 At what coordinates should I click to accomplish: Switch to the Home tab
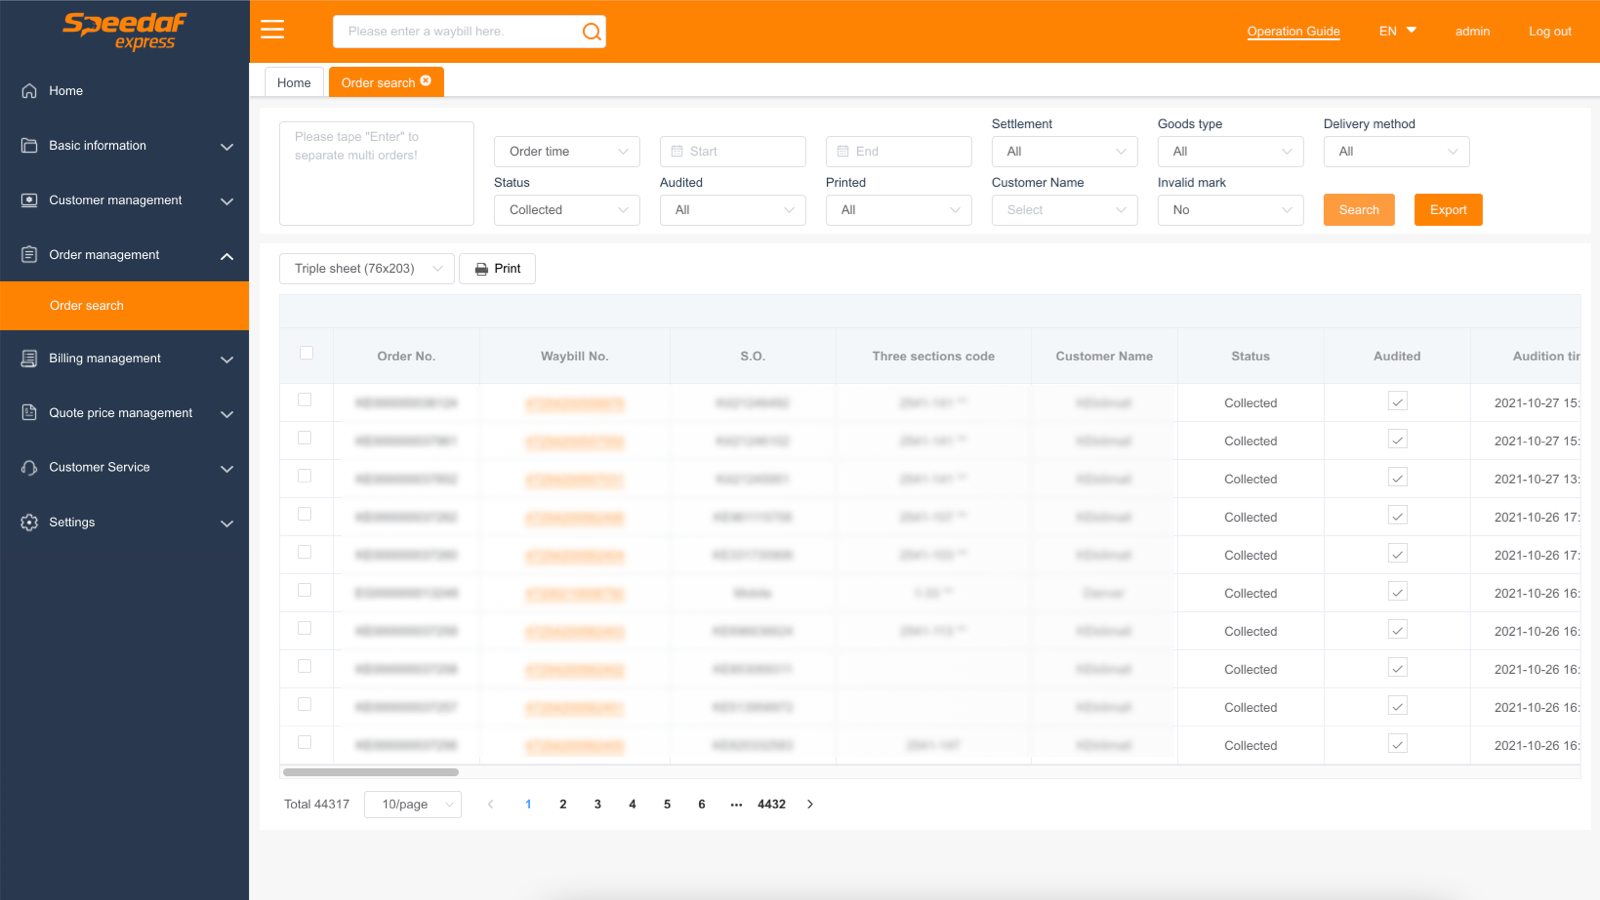[x=294, y=82]
